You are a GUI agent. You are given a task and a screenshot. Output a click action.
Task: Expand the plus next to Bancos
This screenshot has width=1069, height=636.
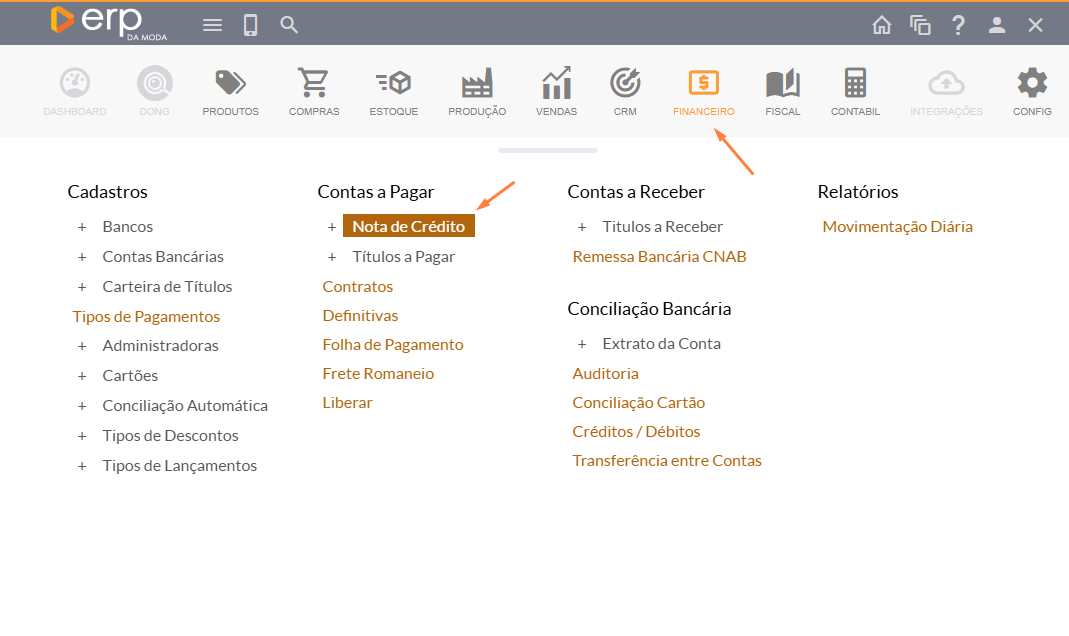point(82,227)
